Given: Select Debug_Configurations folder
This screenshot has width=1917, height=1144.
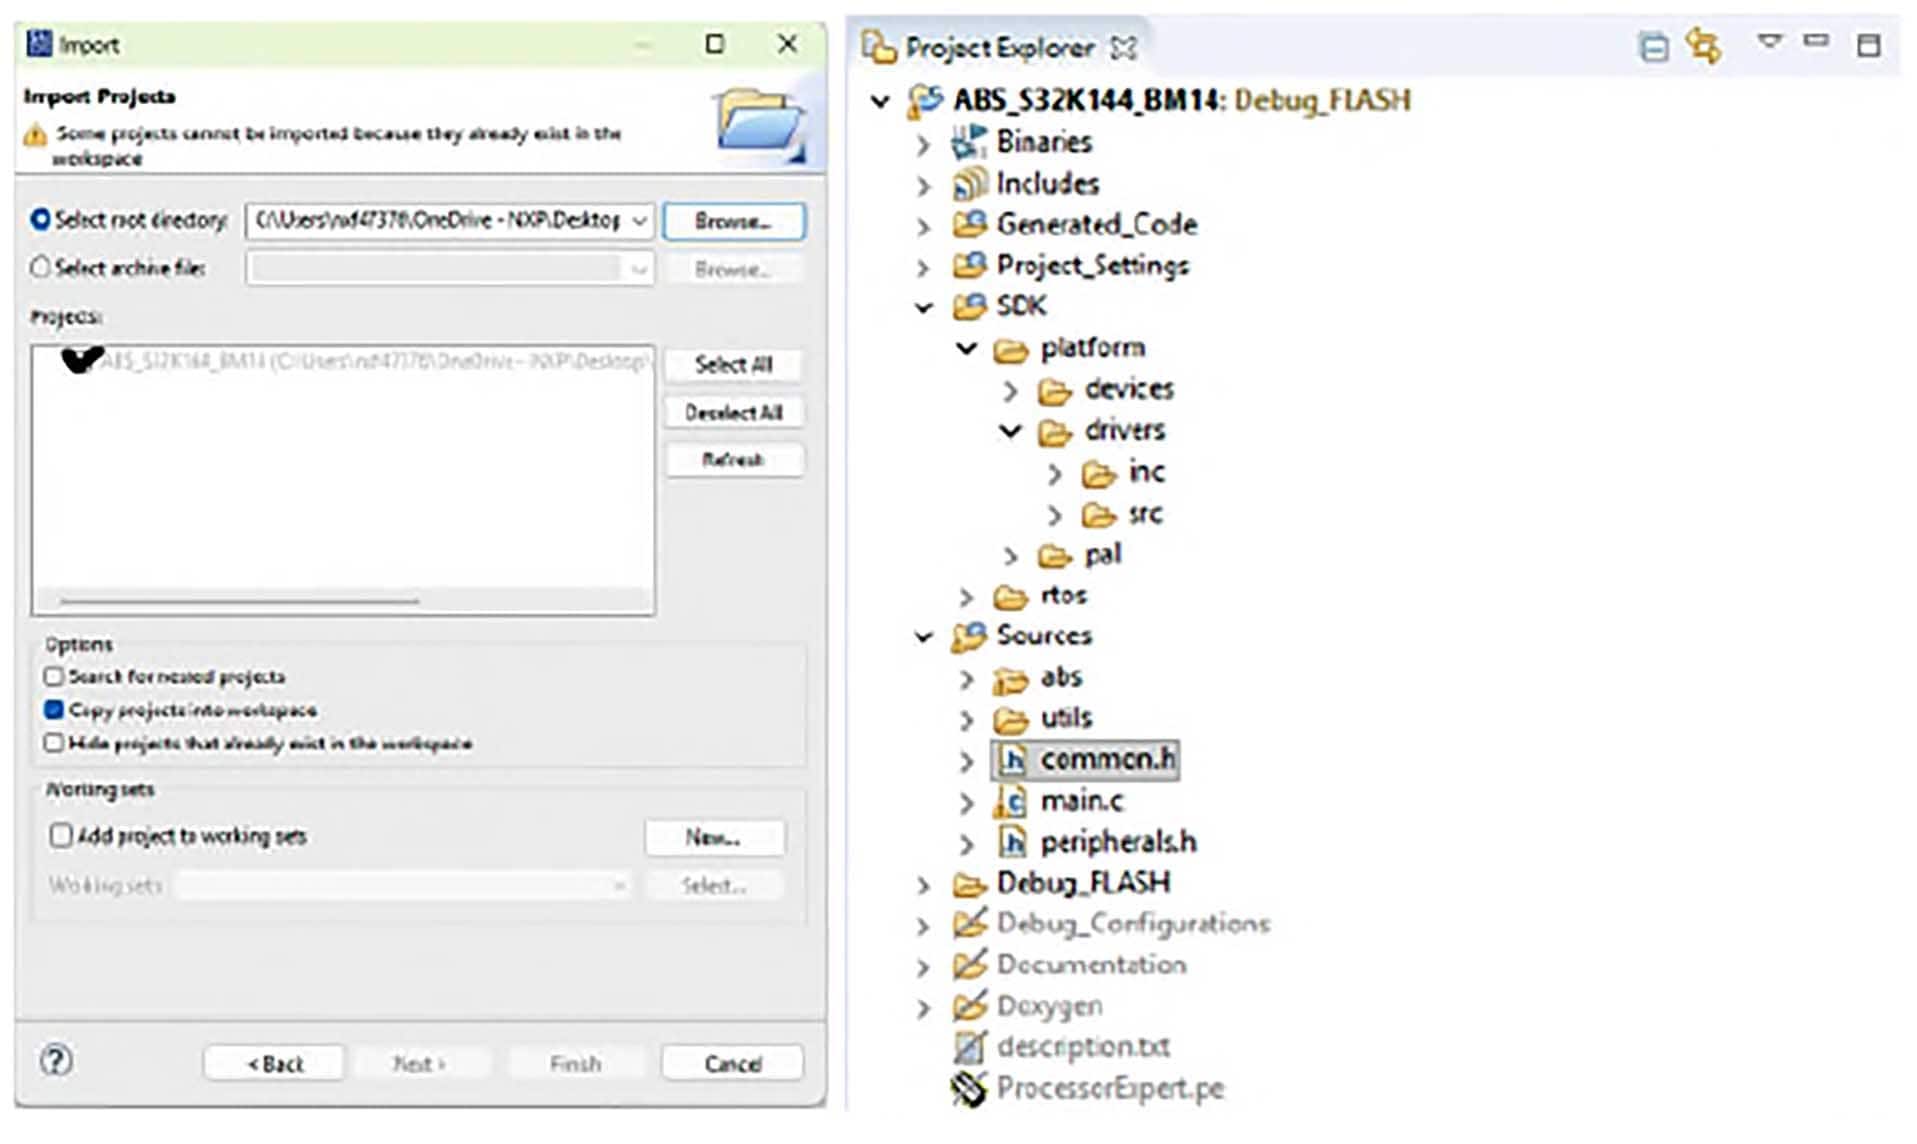Looking at the screenshot, I should [1133, 924].
